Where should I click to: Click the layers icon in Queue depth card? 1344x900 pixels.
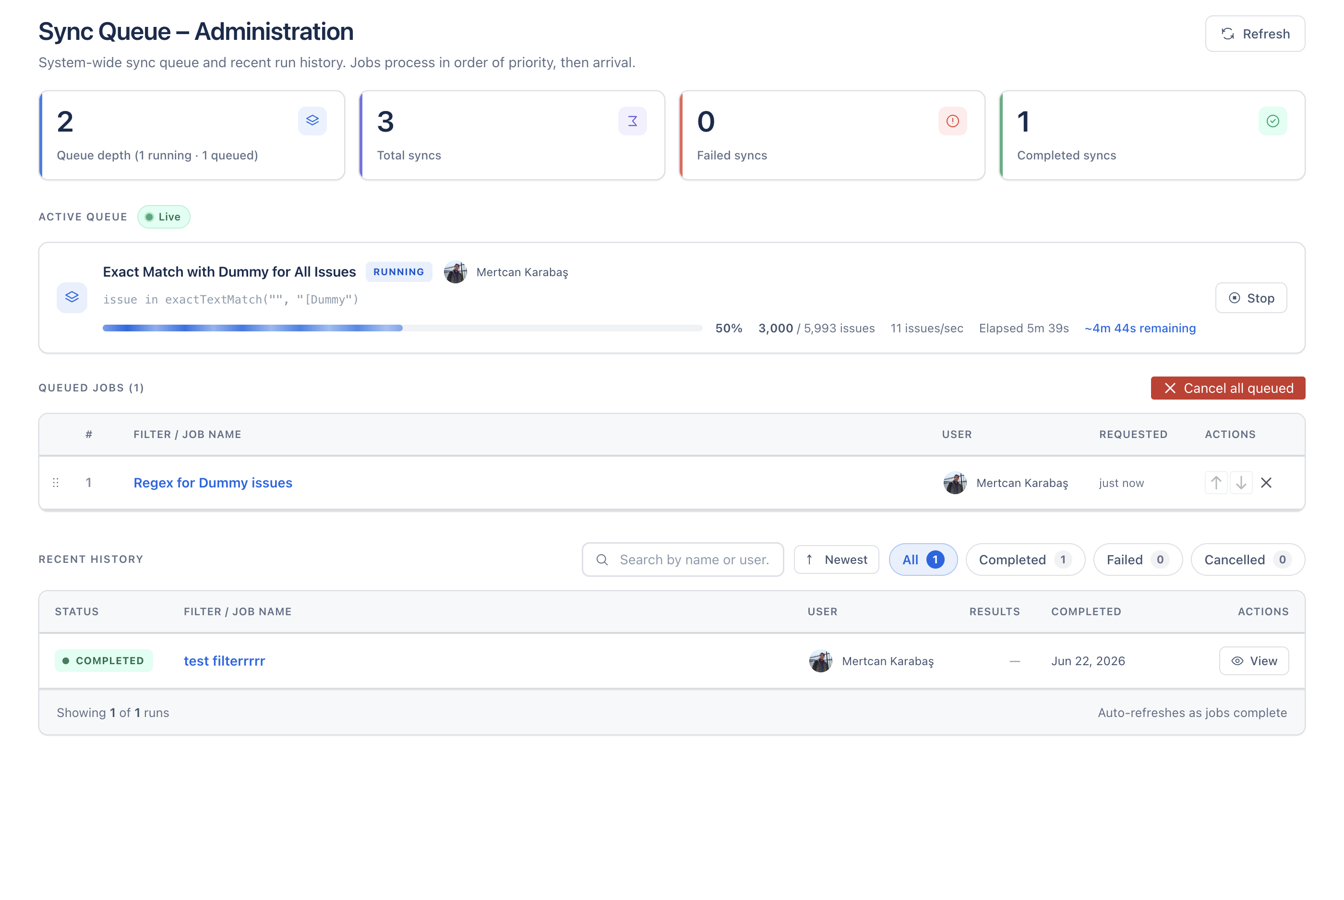click(x=312, y=121)
